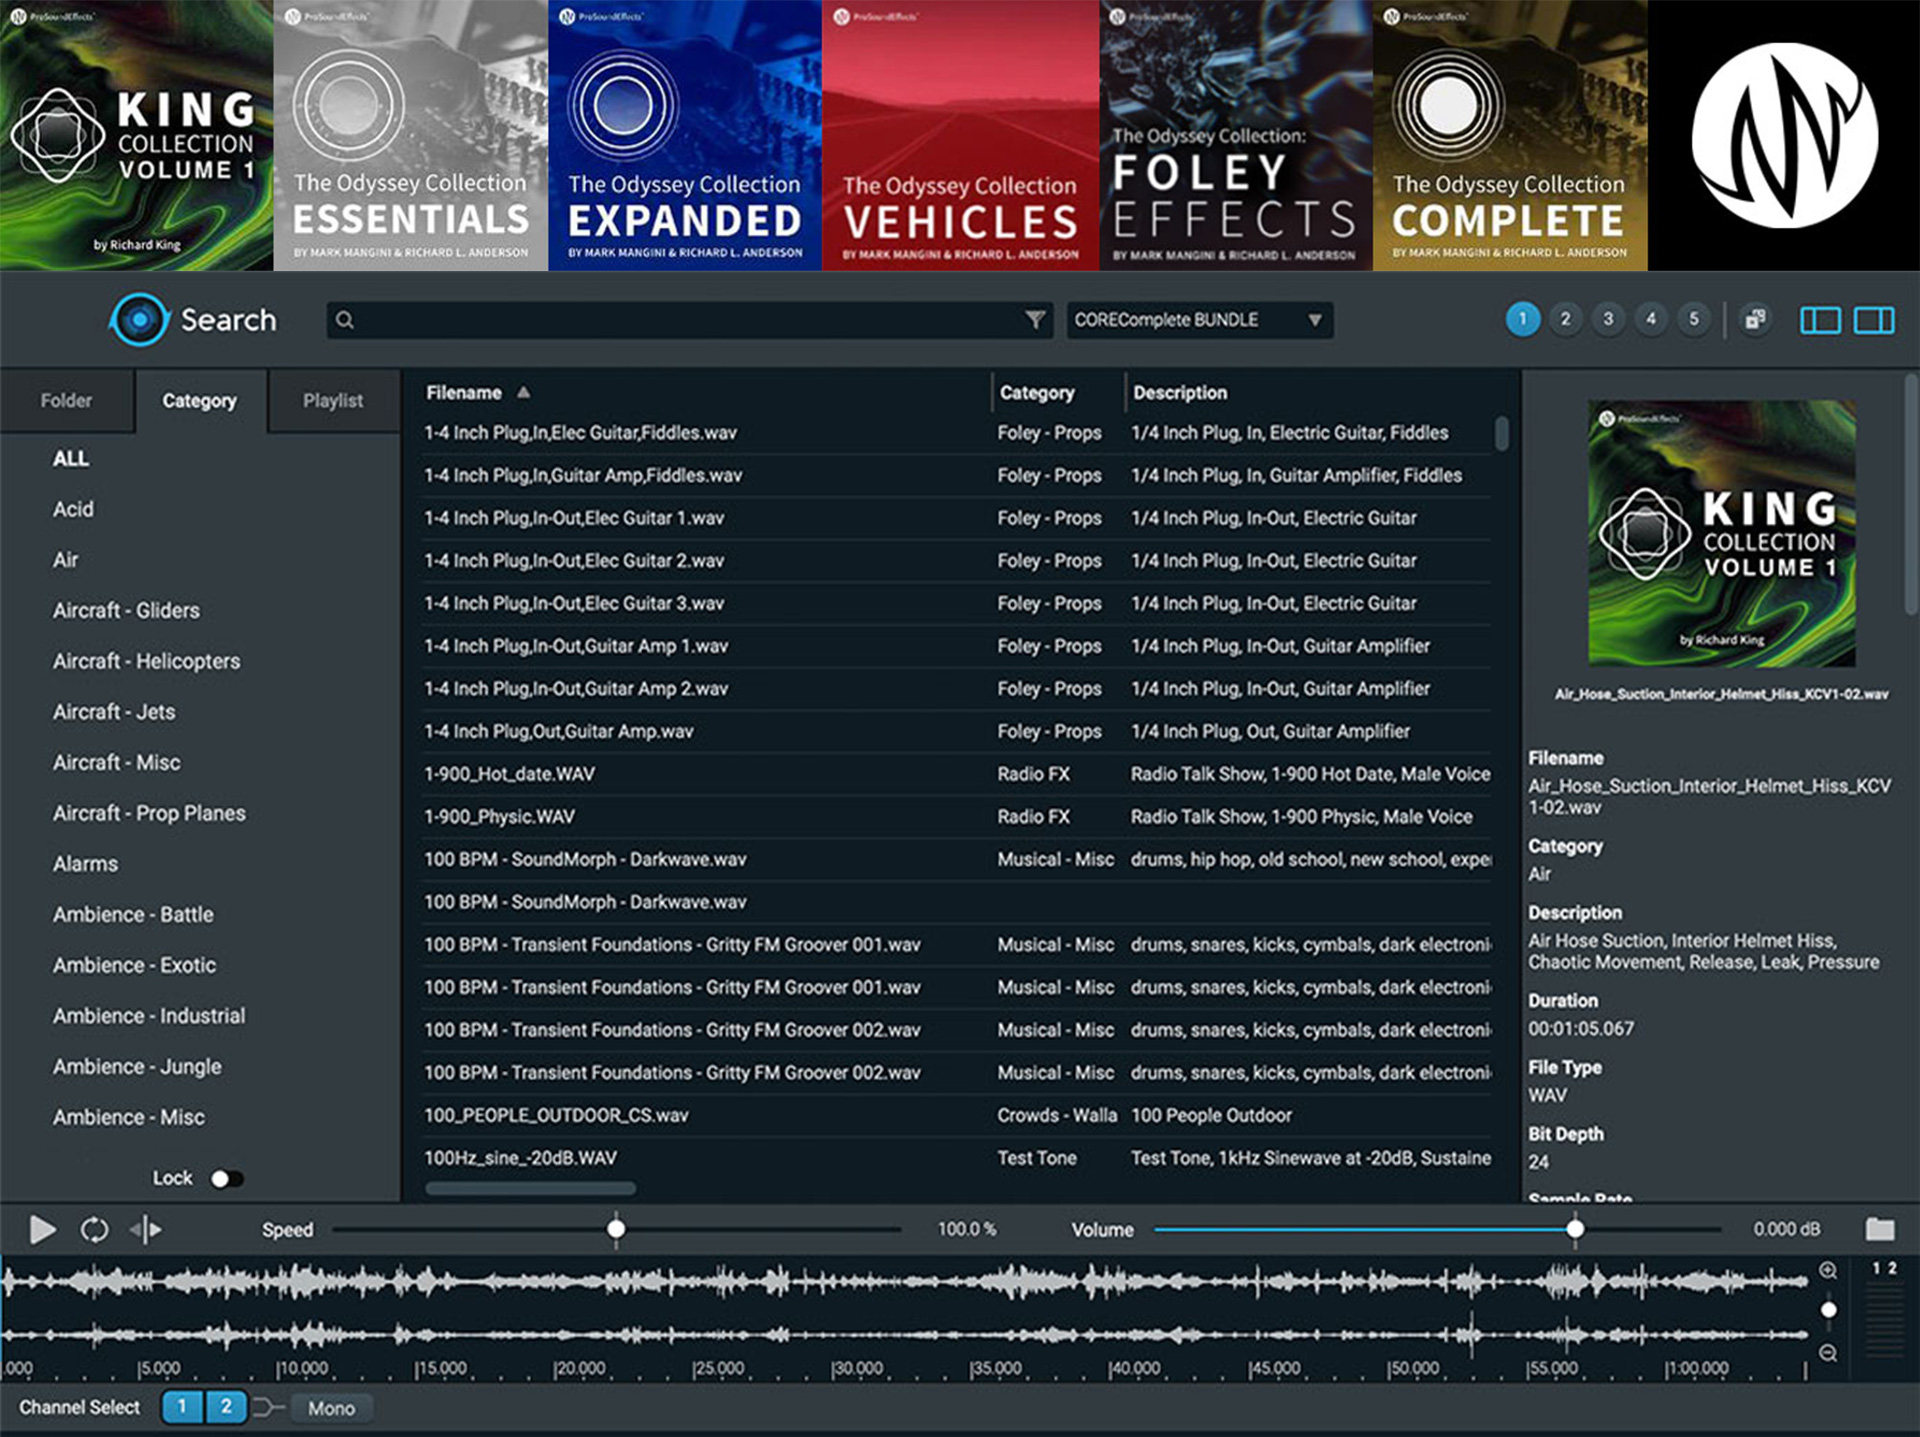Open the Folder tab
Viewport: 1920px width, 1437px height.
click(x=66, y=400)
